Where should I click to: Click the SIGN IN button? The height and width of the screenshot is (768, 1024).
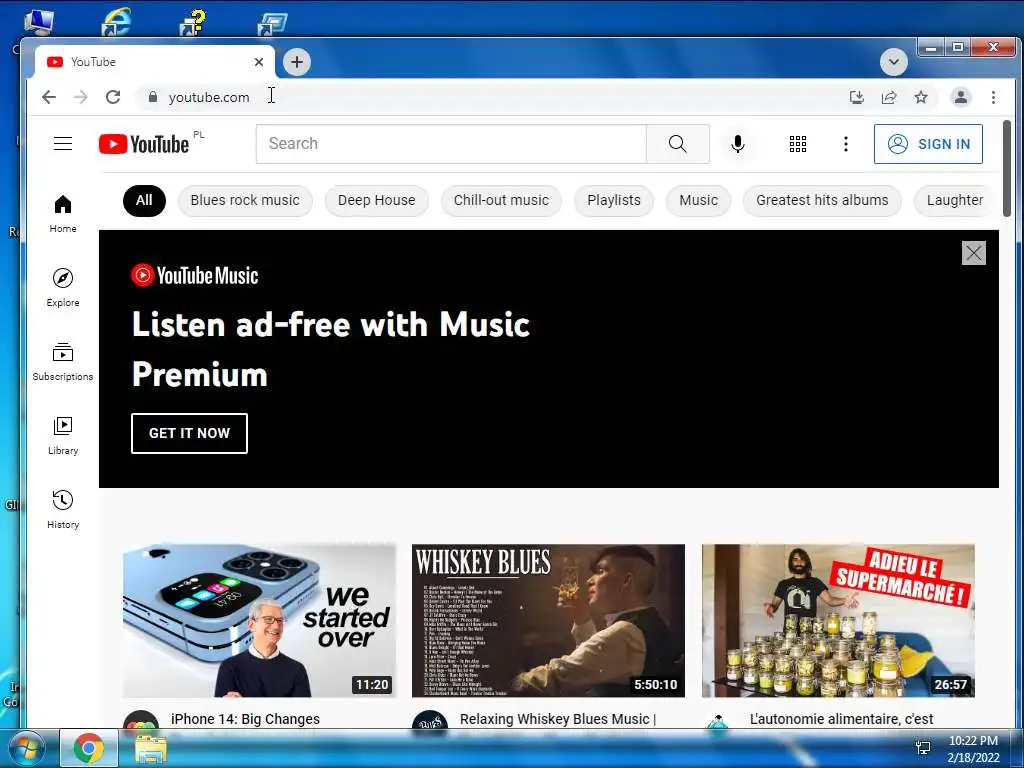click(928, 144)
